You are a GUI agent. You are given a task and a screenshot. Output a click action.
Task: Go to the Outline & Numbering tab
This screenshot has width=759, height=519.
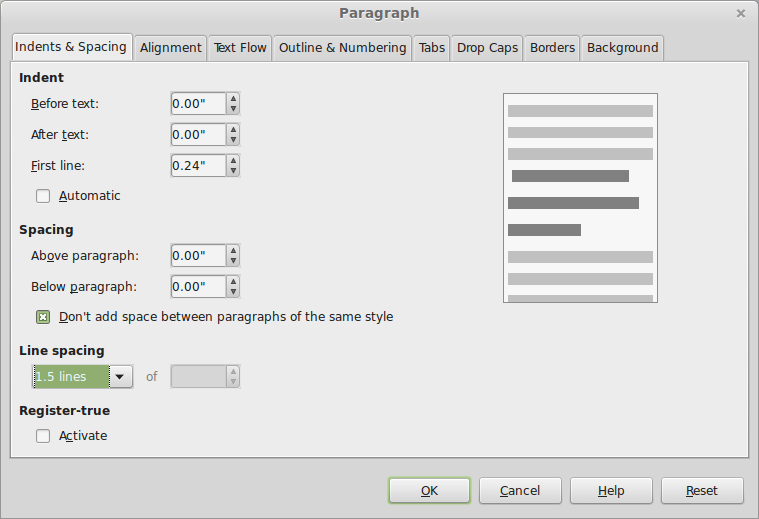[342, 47]
